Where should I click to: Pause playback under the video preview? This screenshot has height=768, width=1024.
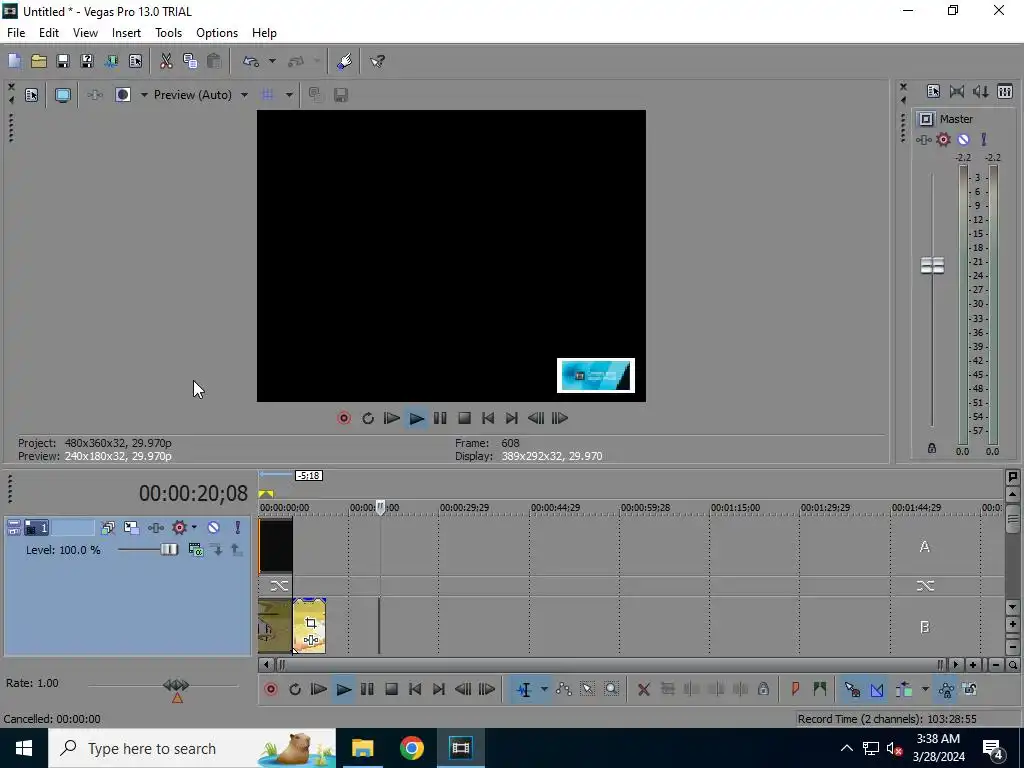click(440, 418)
